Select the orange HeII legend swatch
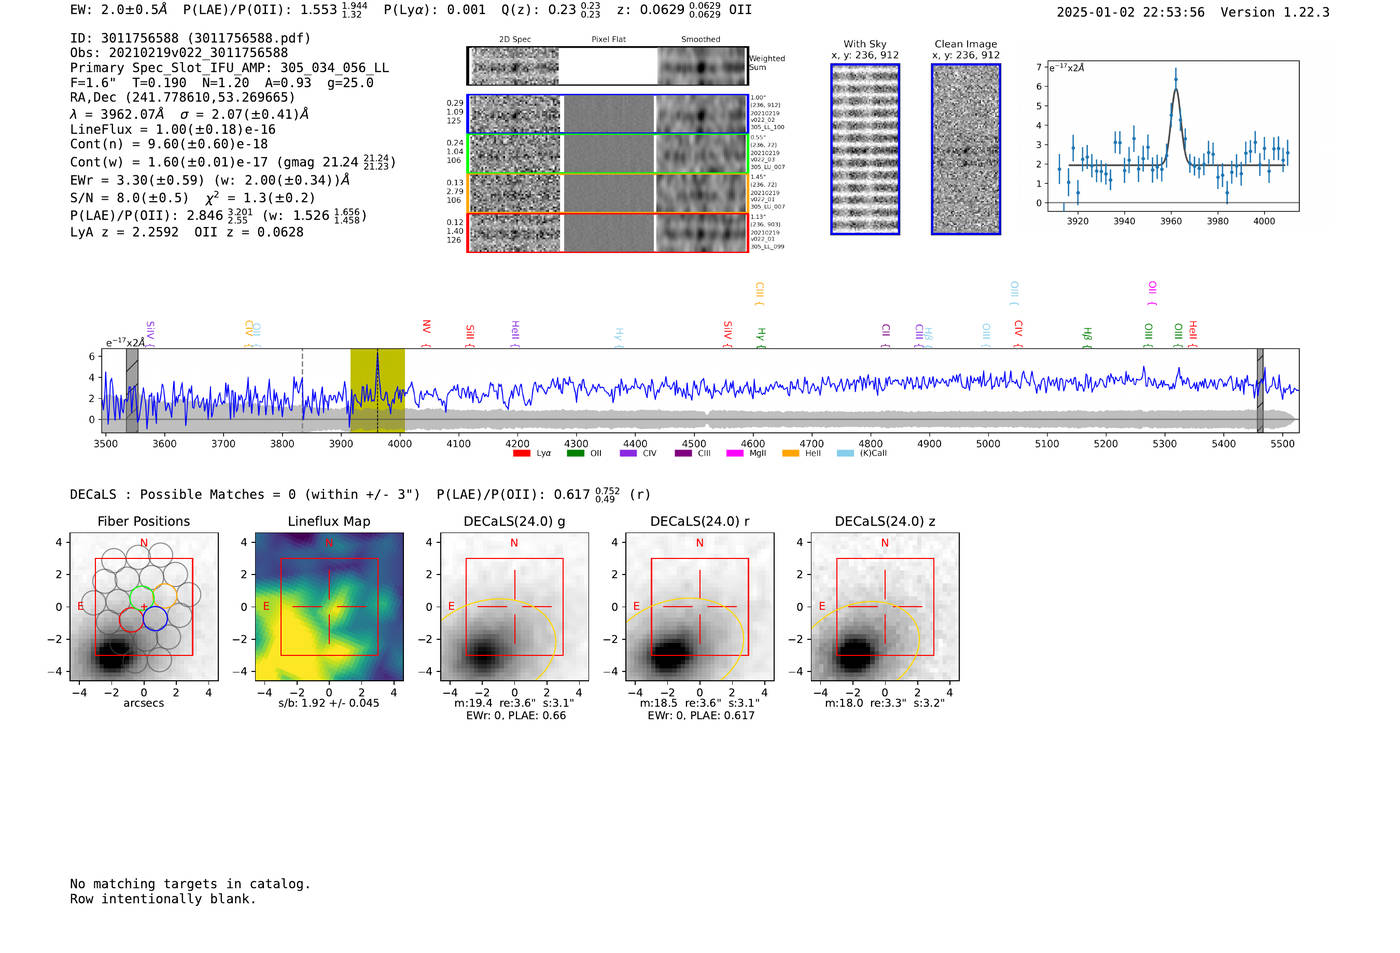 790,453
